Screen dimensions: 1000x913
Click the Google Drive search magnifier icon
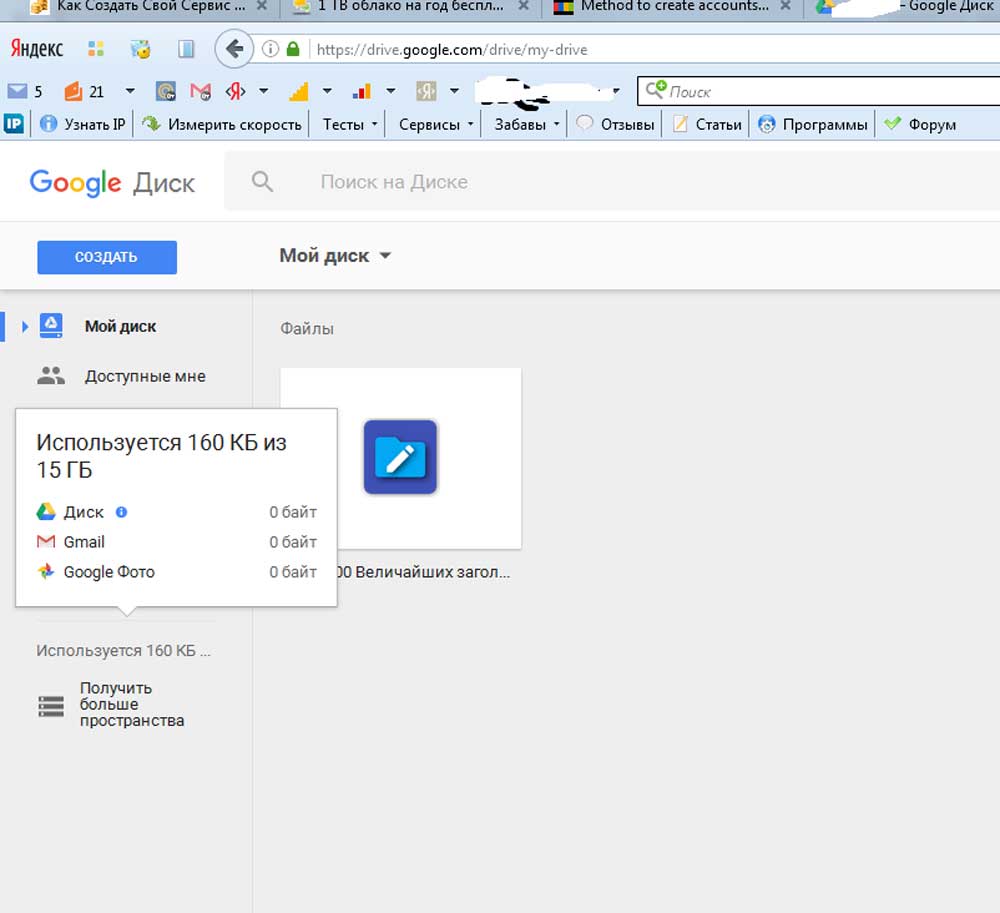tap(262, 182)
